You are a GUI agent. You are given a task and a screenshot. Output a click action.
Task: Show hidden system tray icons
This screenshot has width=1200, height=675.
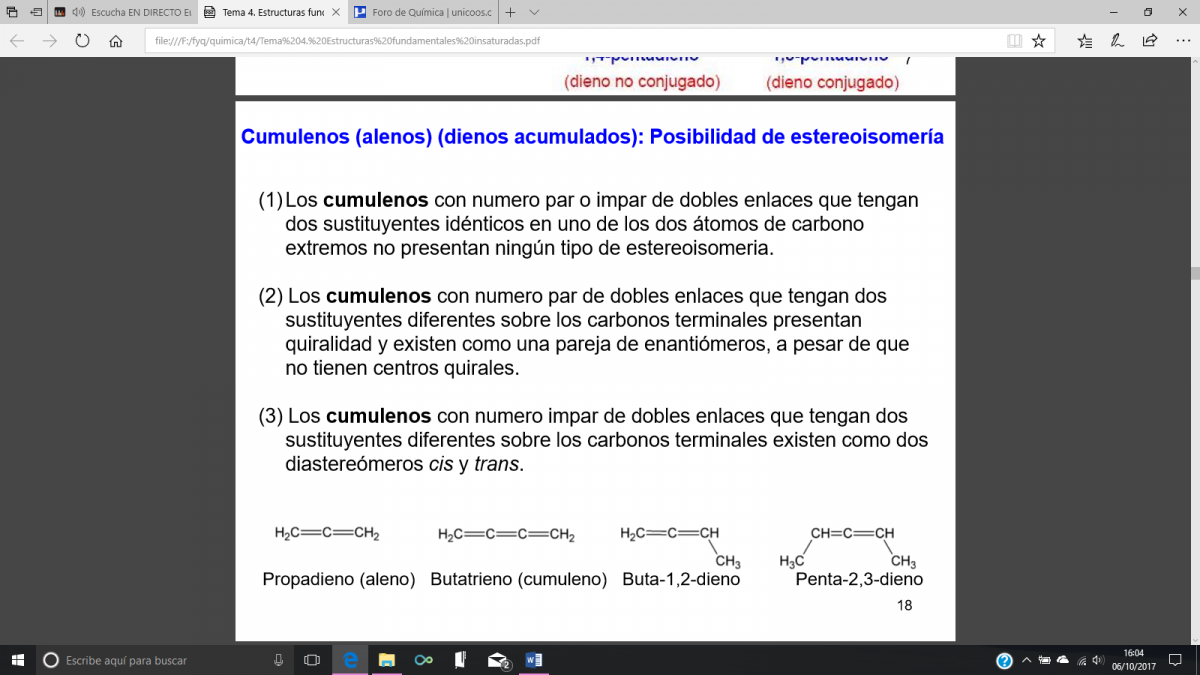click(1026, 660)
